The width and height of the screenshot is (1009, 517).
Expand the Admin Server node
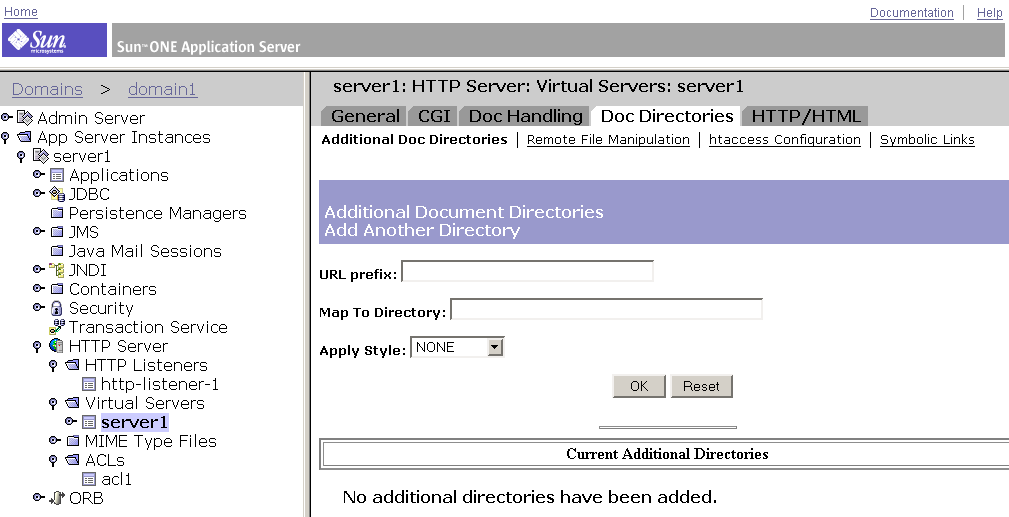coord(7,117)
